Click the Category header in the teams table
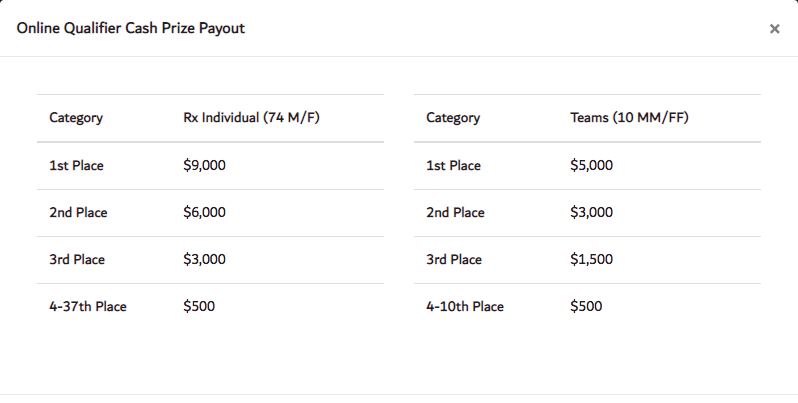The height and width of the screenshot is (403, 798). [453, 118]
